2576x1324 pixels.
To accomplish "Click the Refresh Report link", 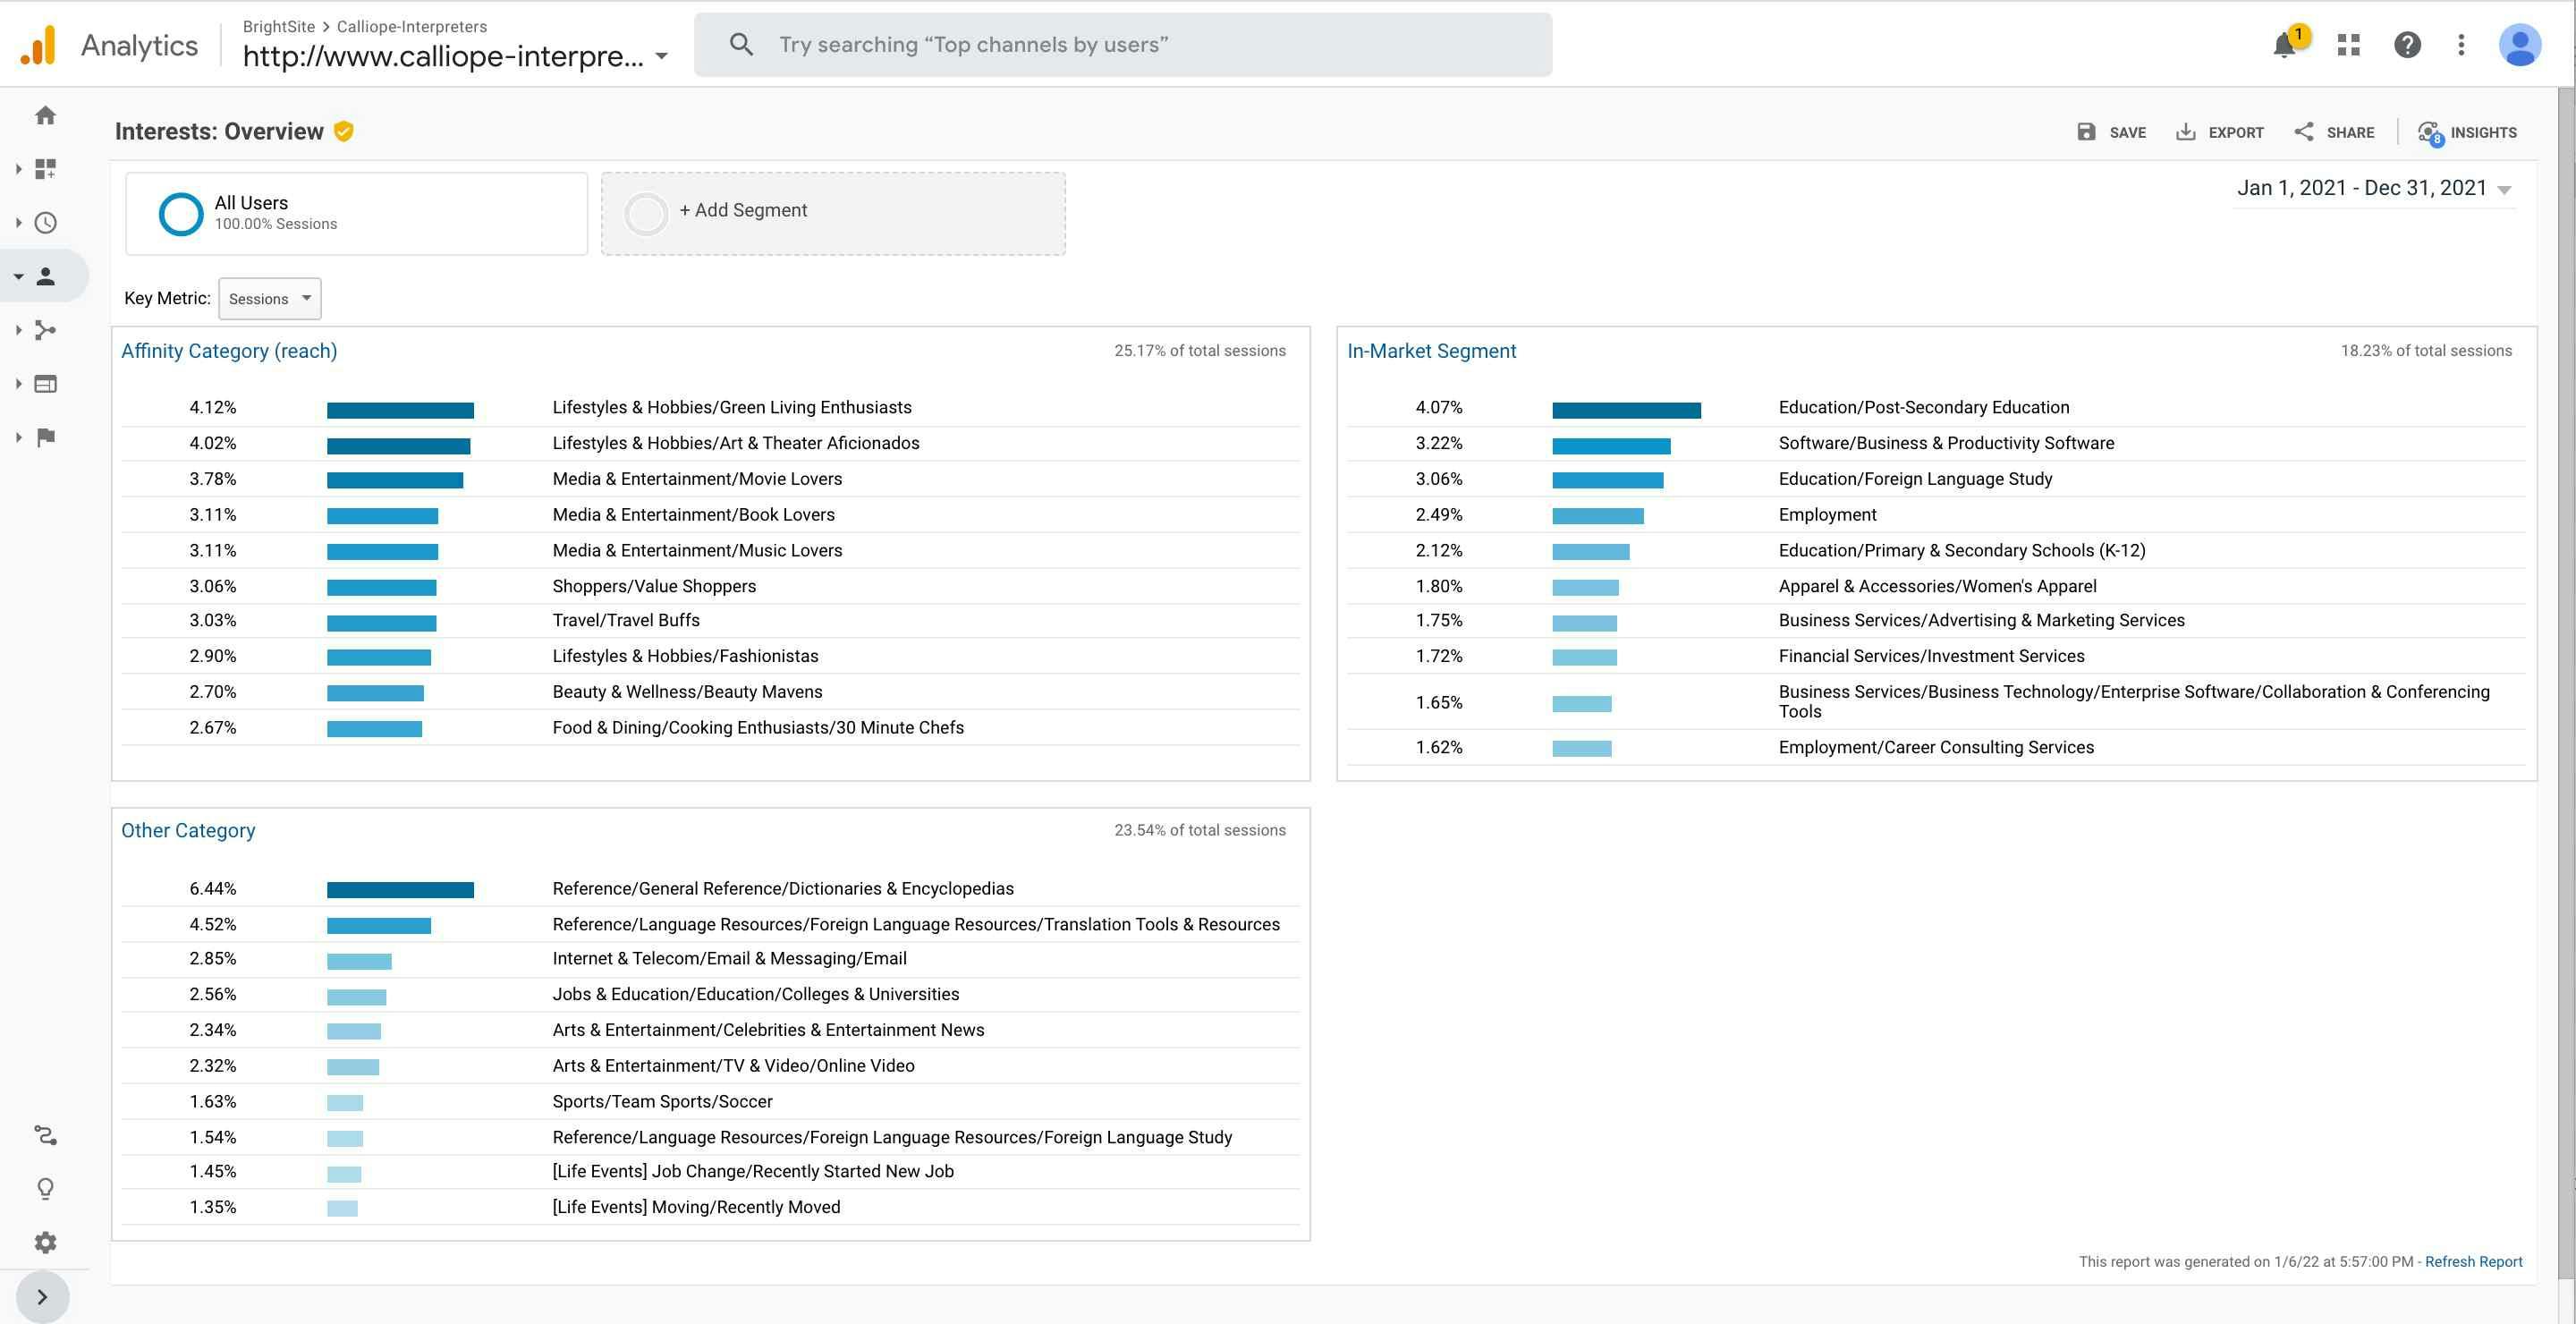I will point(2473,1262).
